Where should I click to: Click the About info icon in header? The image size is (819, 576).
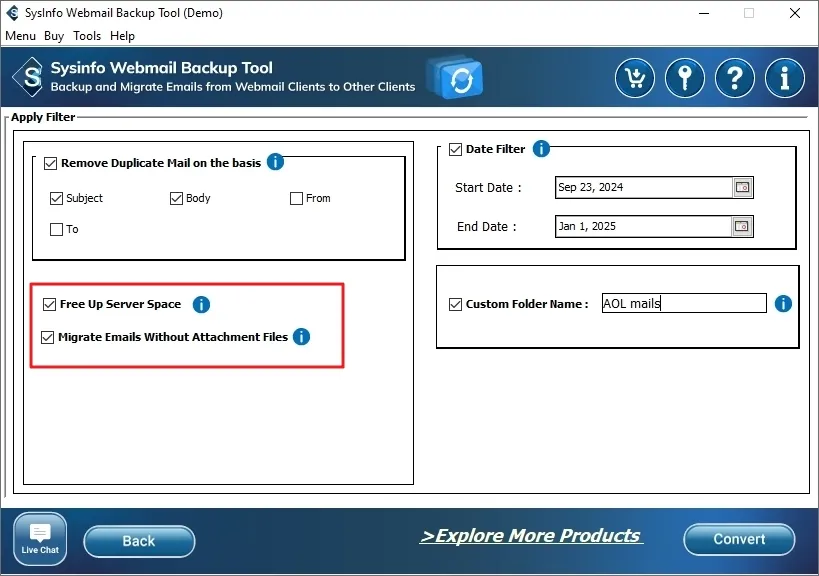[x=785, y=78]
